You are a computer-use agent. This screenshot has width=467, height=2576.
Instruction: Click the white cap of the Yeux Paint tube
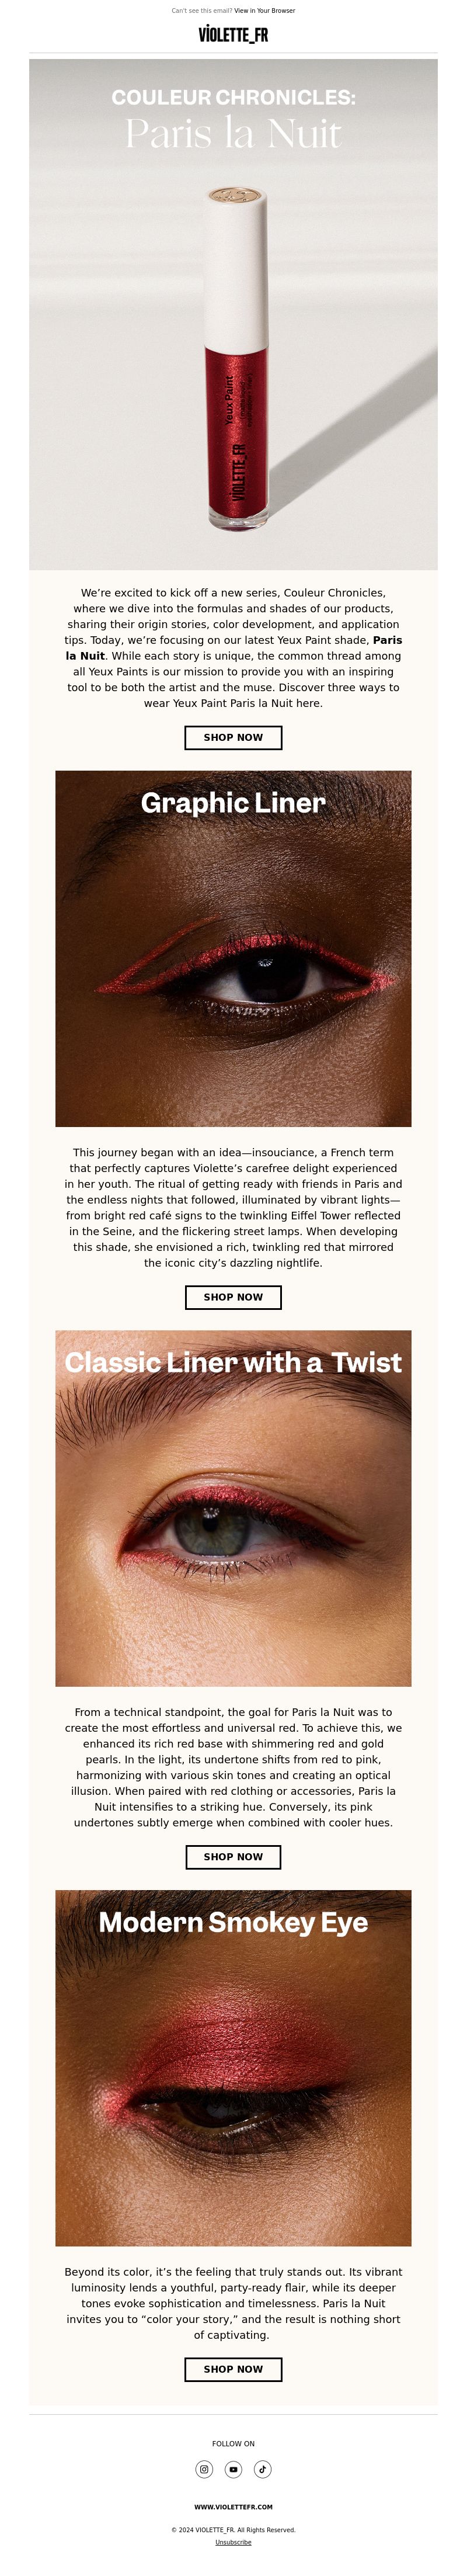click(237, 265)
